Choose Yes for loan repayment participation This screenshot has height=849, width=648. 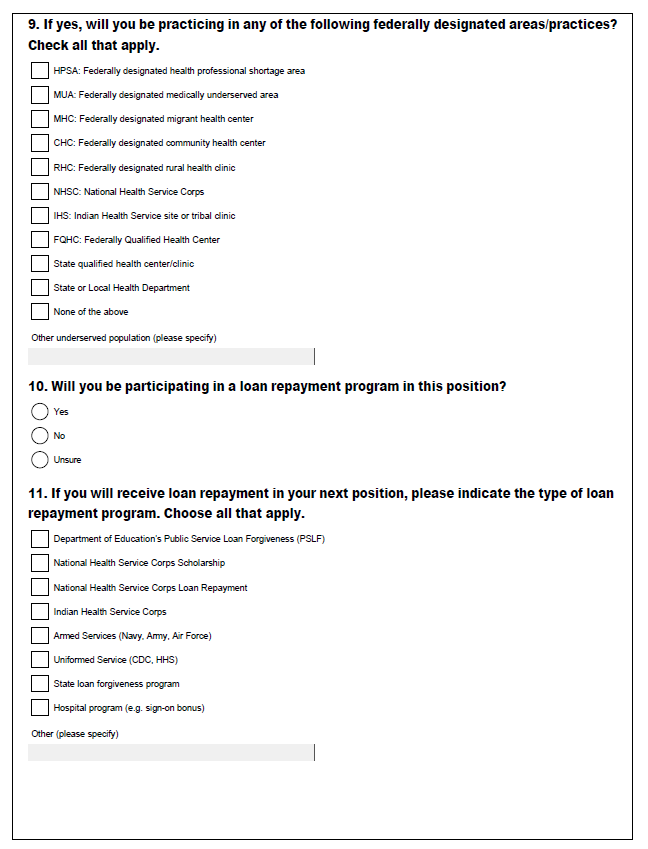[40, 411]
